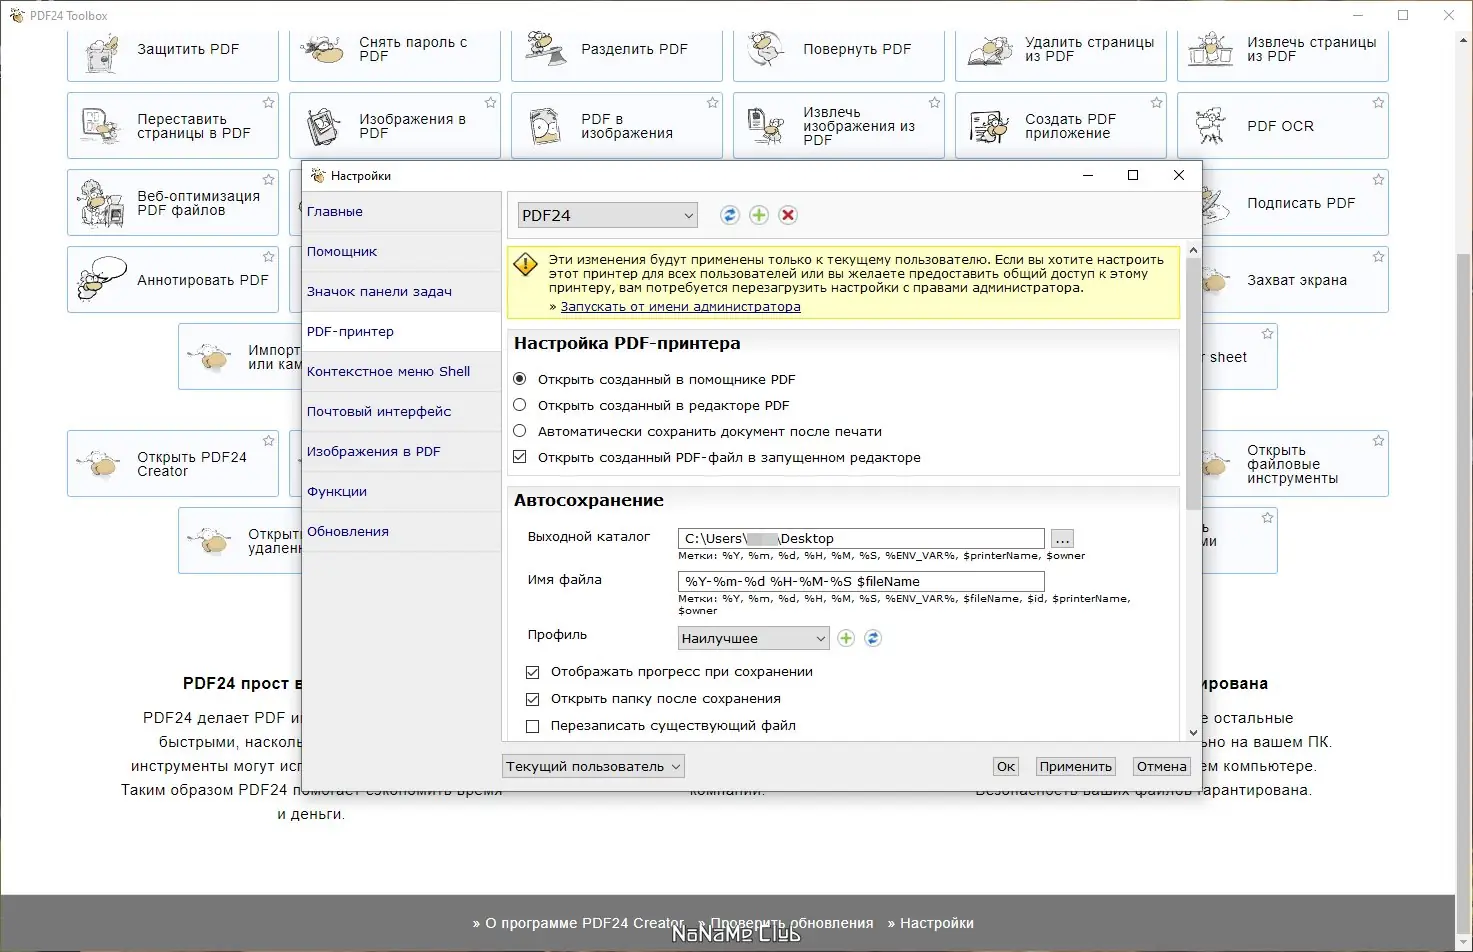The width and height of the screenshot is (1473, 952).
Task: Switch to Почтовый интерфейс settings
Action: point(401,412)
